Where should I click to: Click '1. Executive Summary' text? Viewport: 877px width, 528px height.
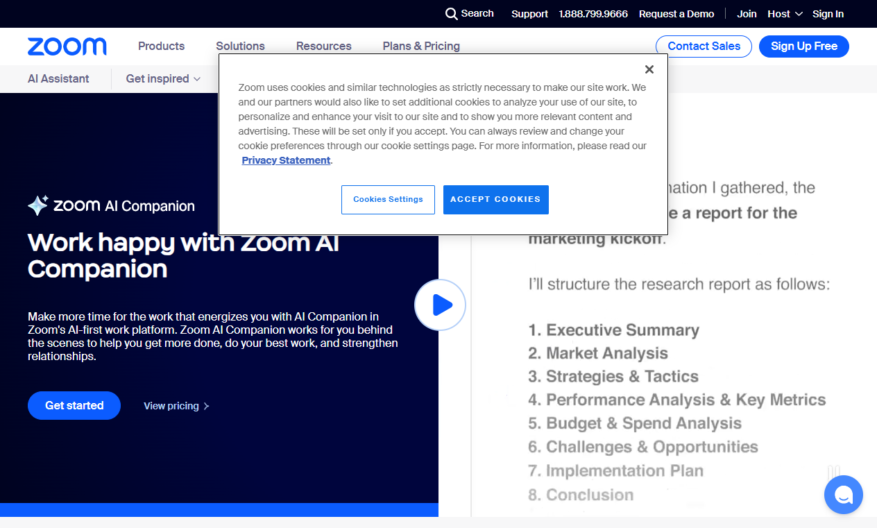pos(614,330)
